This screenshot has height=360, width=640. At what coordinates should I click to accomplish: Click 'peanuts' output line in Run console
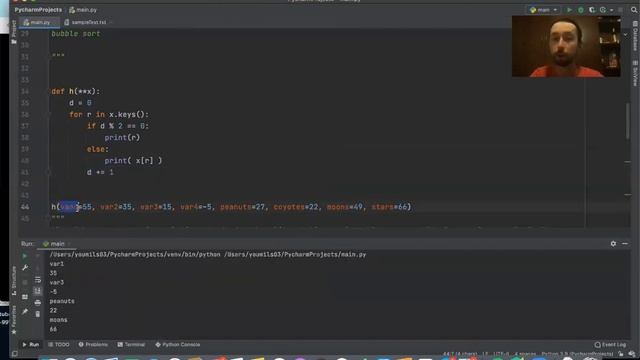pos(62,301)
